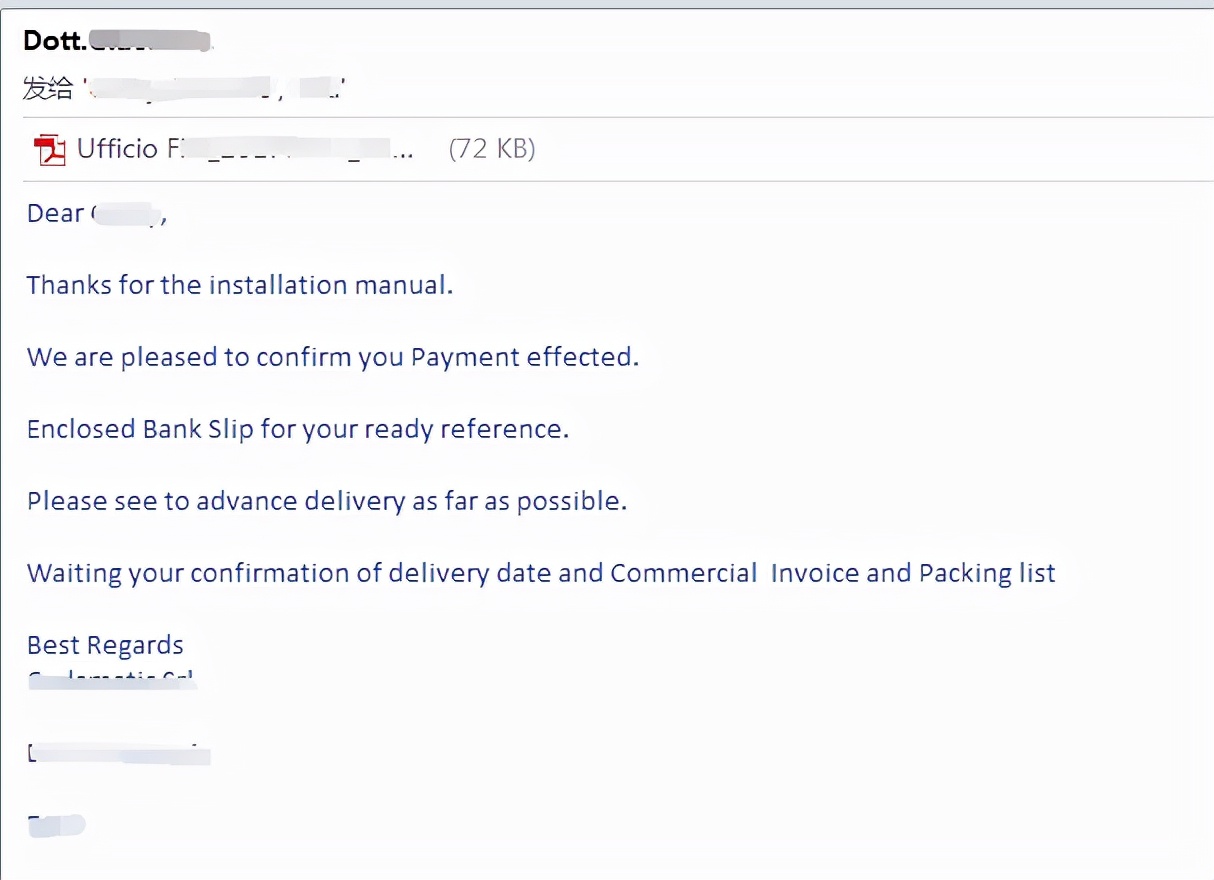Click the first blurred recipient address
This screenshot has width=1214, height=880.
click(180, 90)
